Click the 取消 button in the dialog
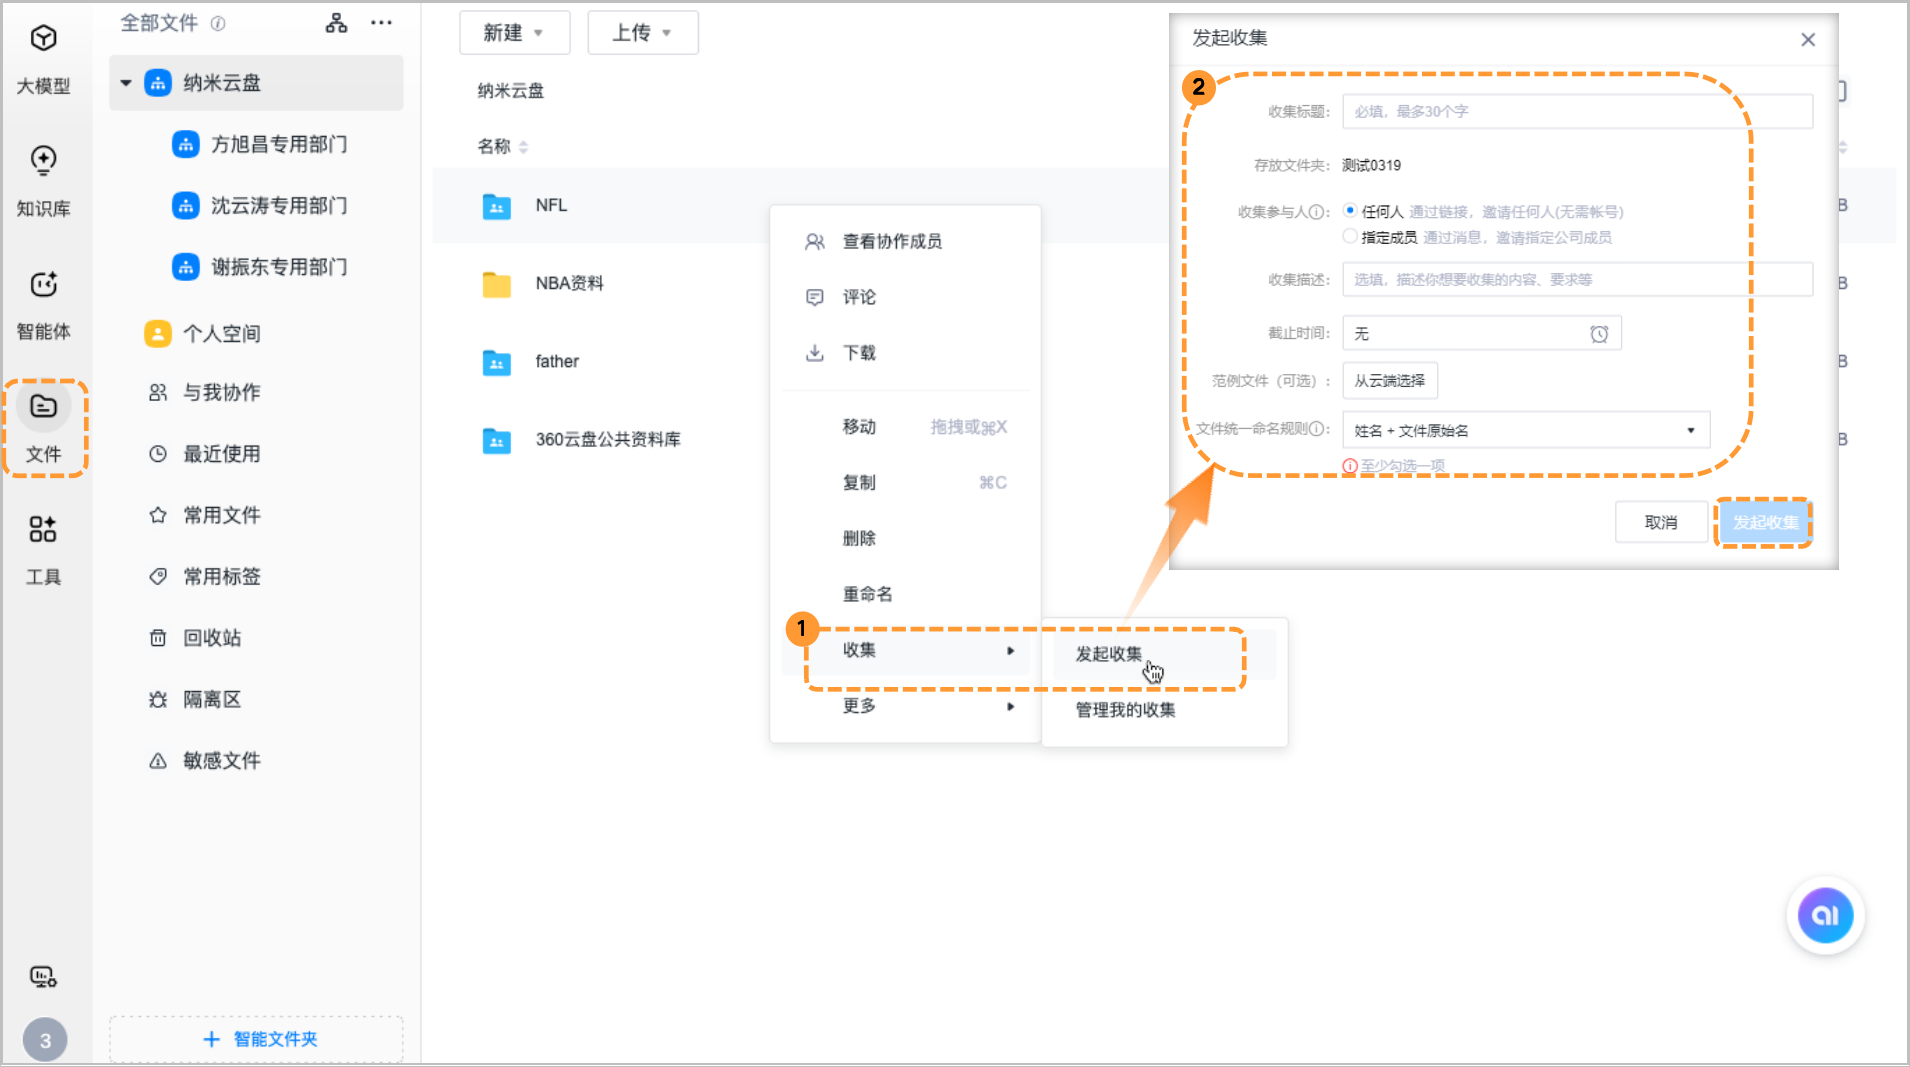 click(x=1661, y=521)
